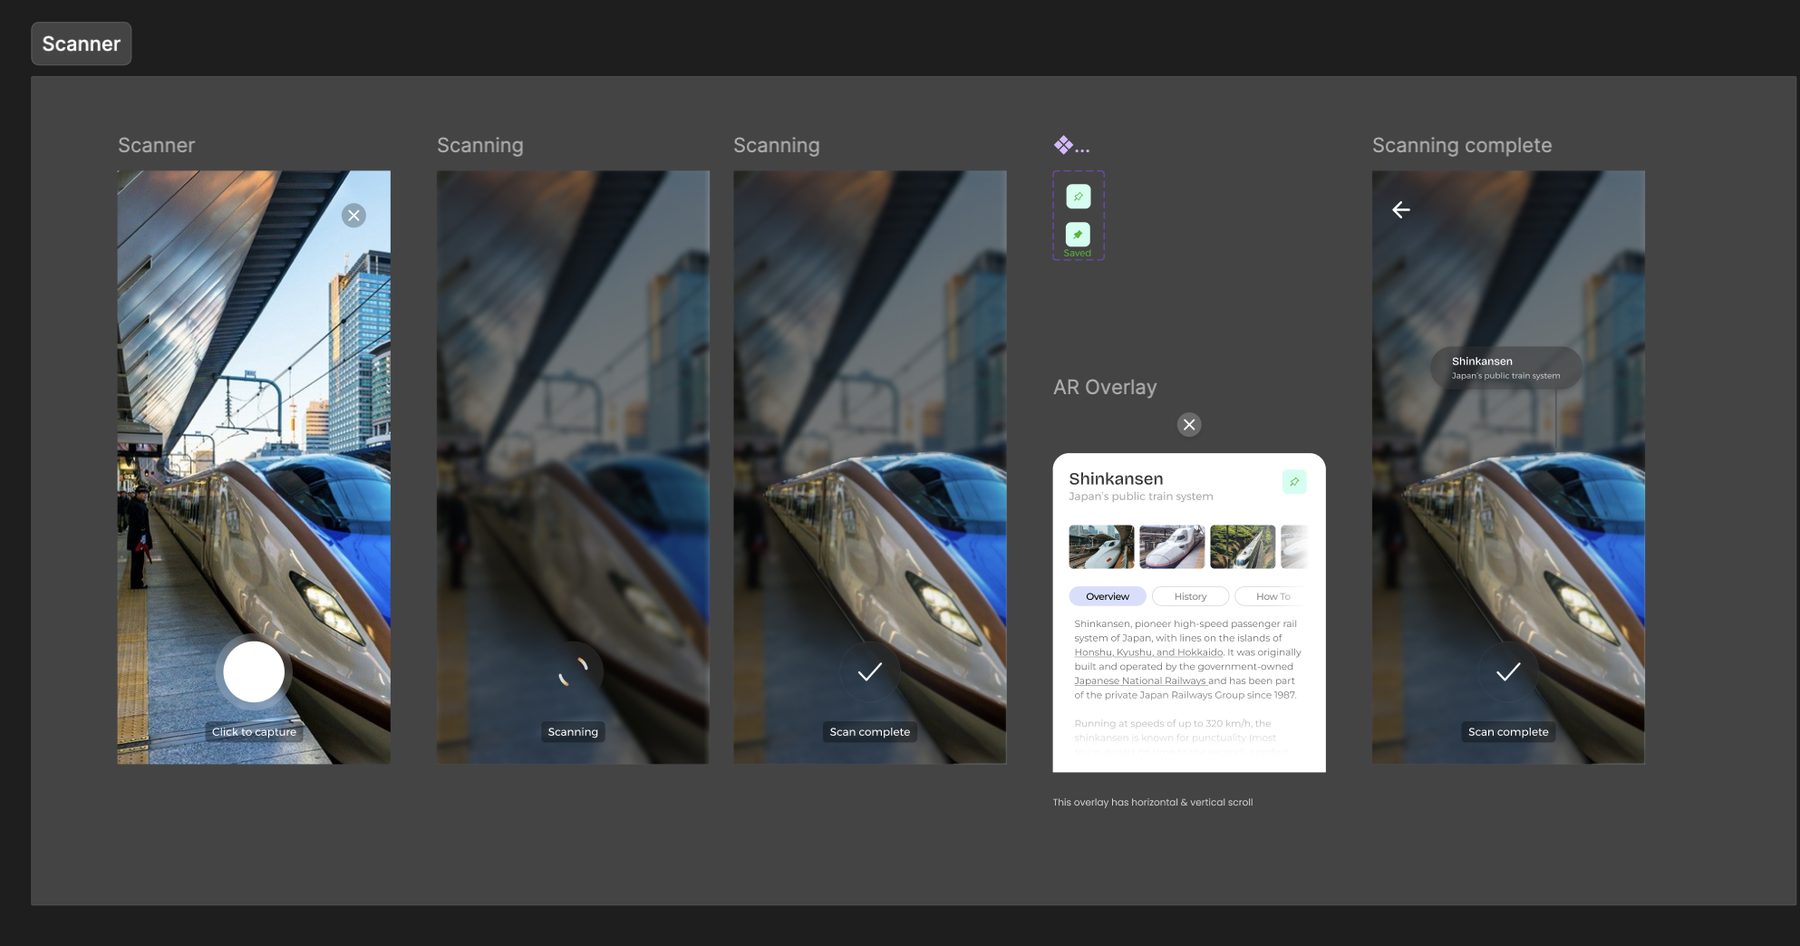Tap the white capture shutter button
Viewport: 1800px width, 946px height.
click(x=254, y=672)
